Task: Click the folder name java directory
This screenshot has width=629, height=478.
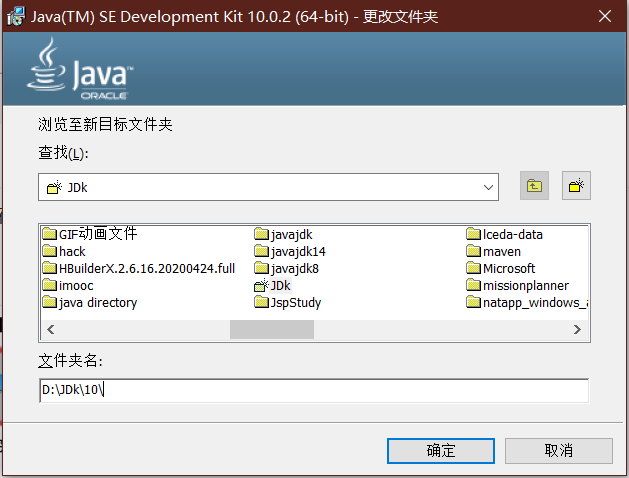Action: [98, 303]
